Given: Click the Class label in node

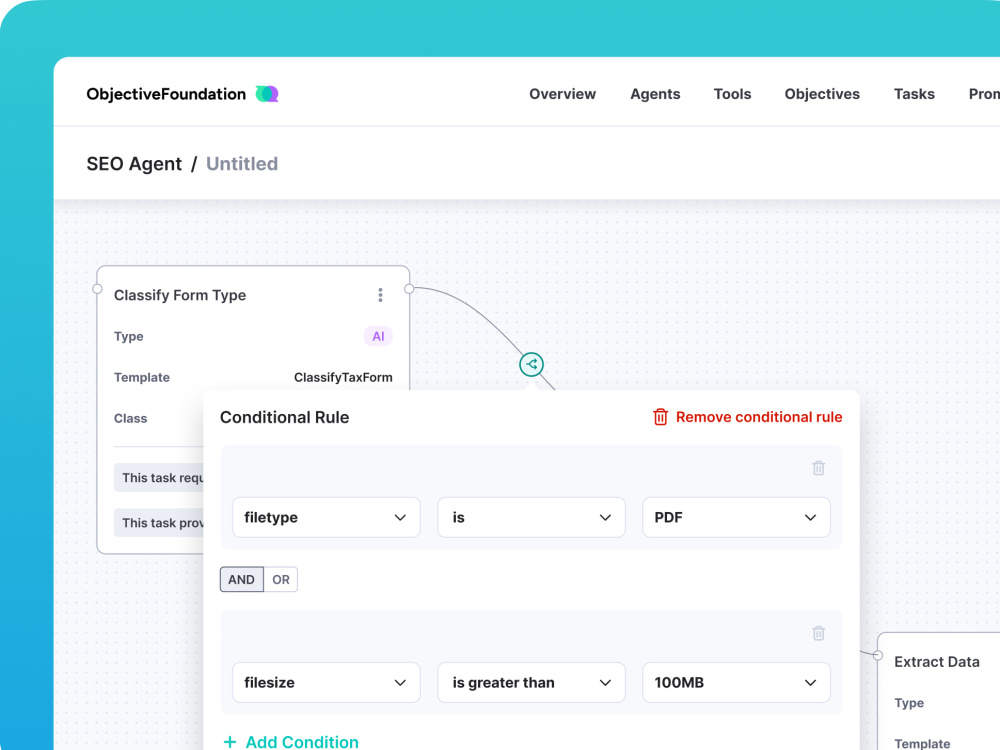Looking at the screenshot, I should pyautogui.click(x=131, y=418).
